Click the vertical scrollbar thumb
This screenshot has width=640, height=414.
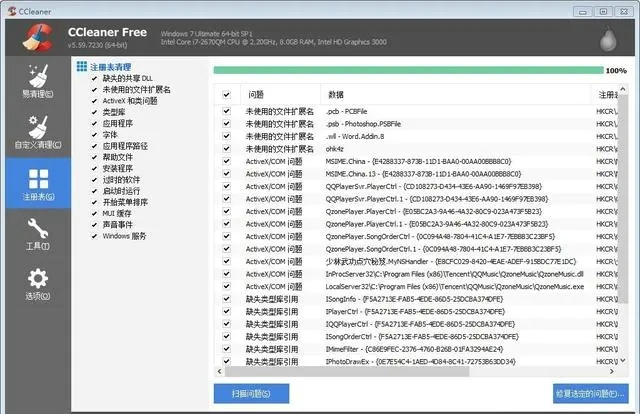tap(623, 198)
